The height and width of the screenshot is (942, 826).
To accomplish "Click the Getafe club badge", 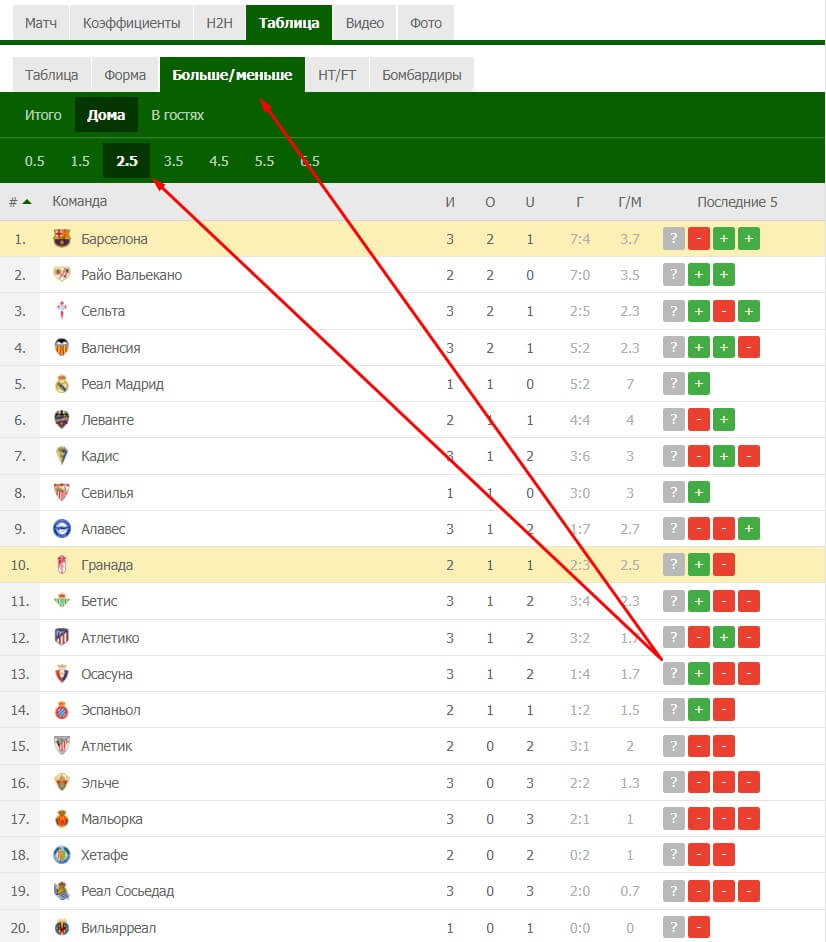I will [61, 855].
